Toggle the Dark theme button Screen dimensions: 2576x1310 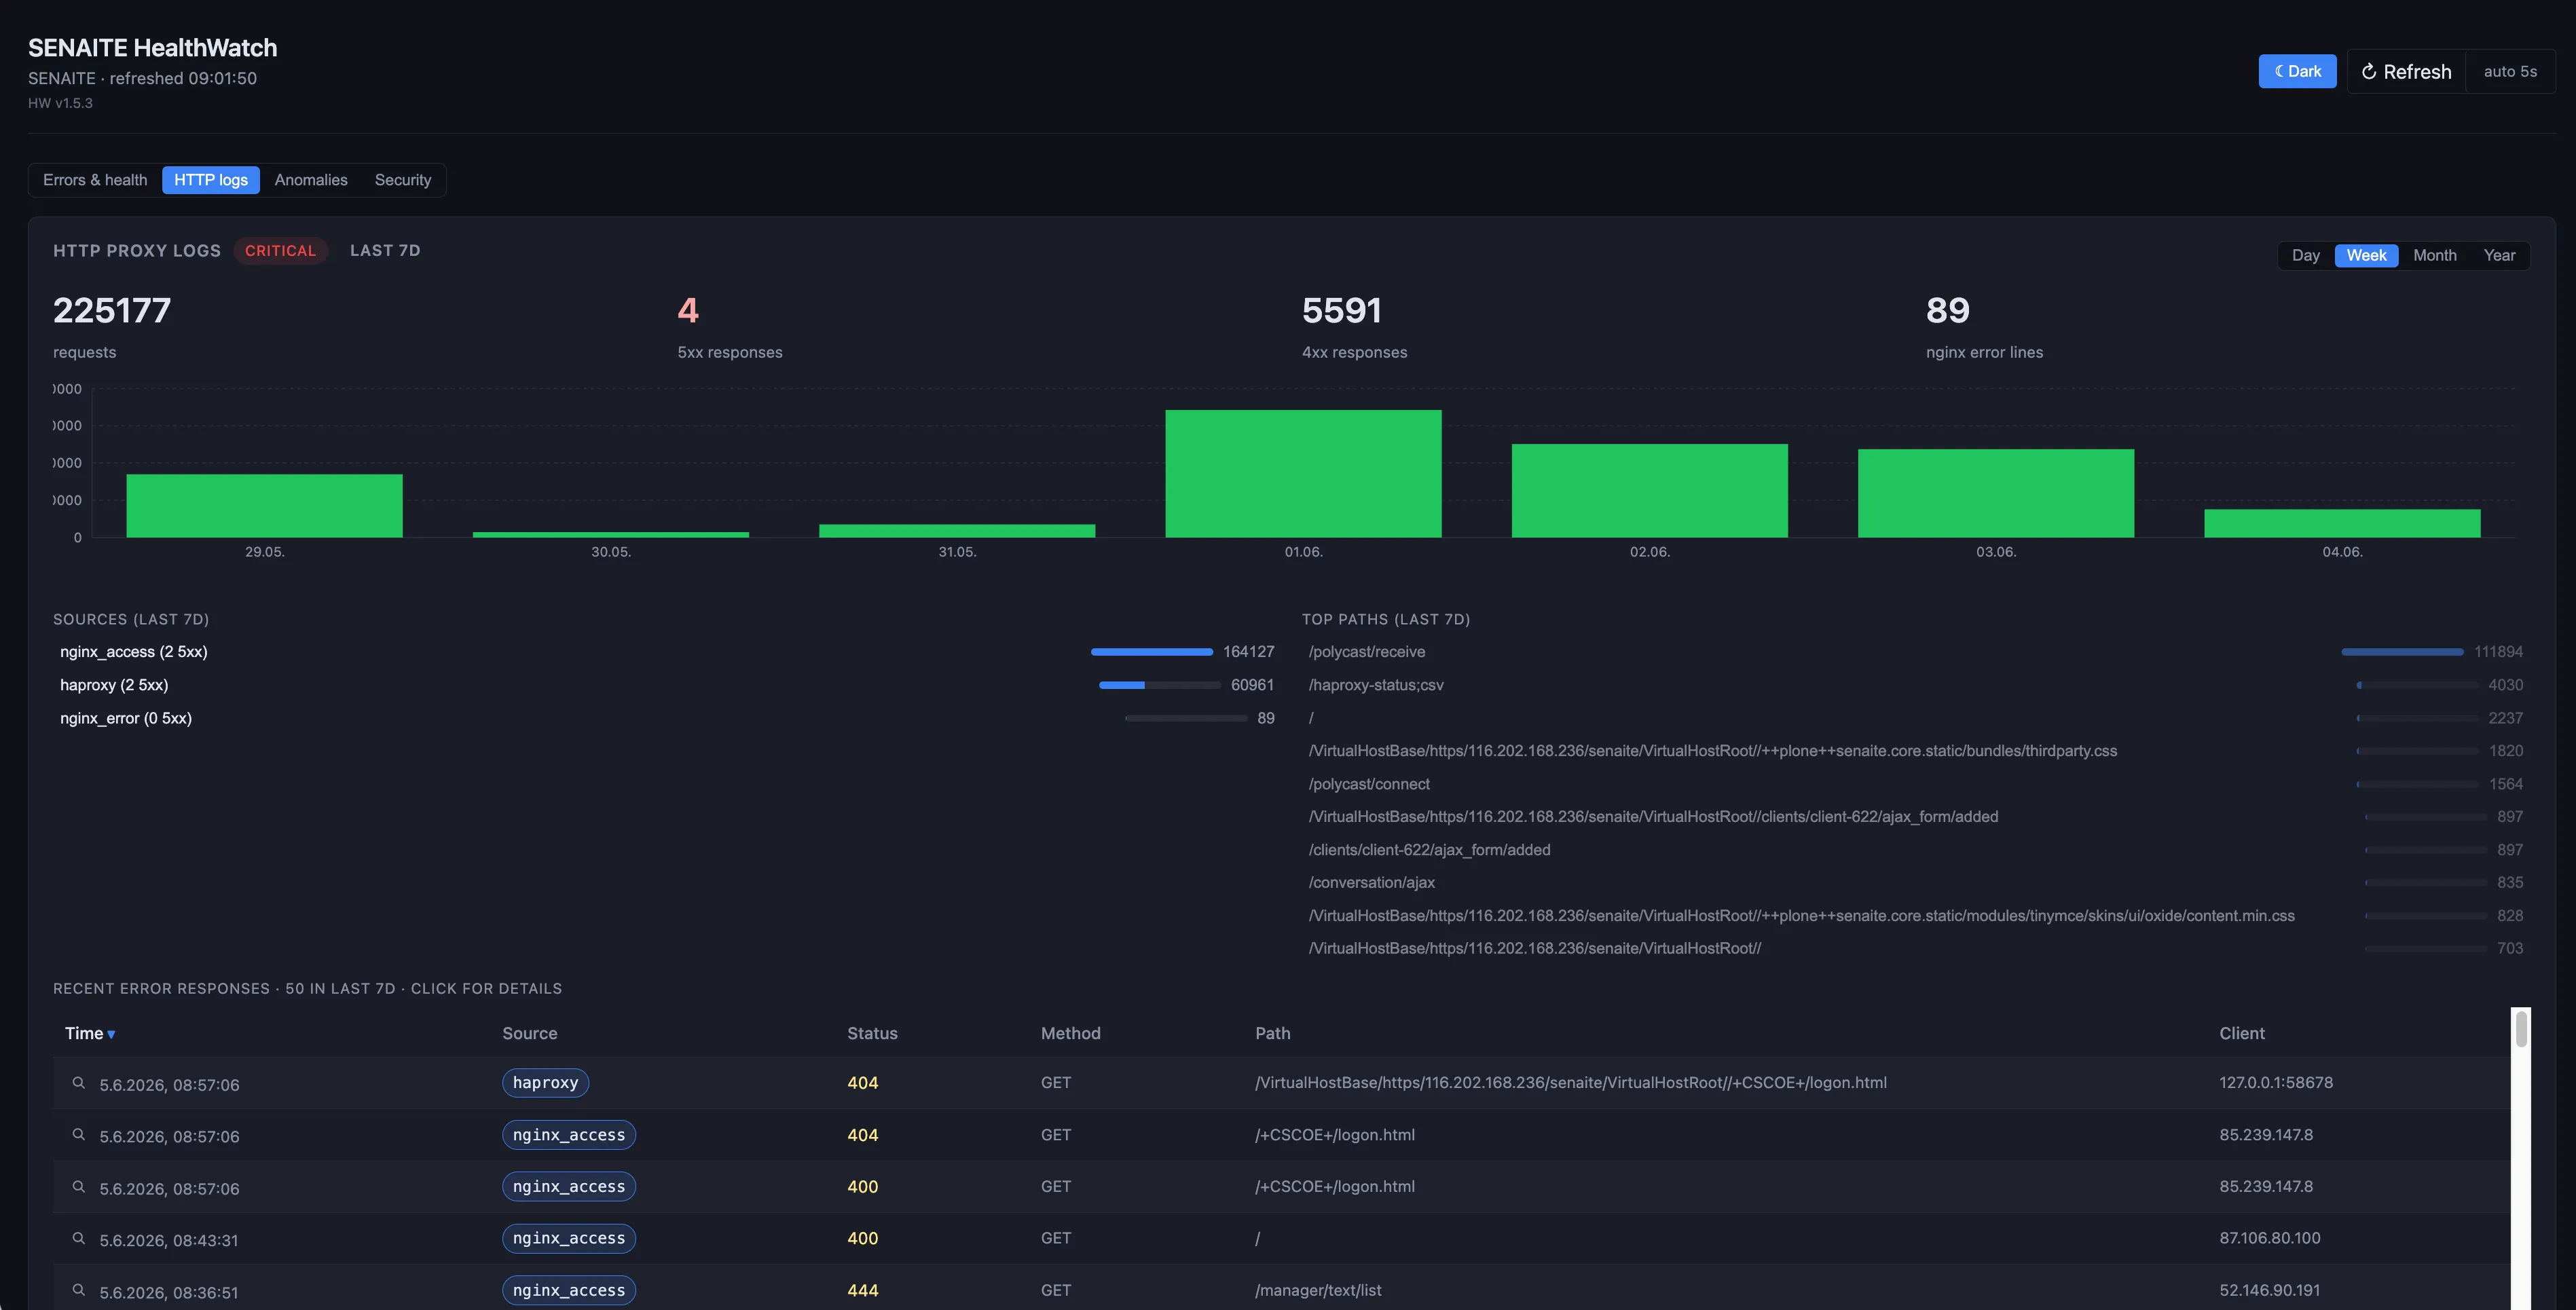point(2297,71)
